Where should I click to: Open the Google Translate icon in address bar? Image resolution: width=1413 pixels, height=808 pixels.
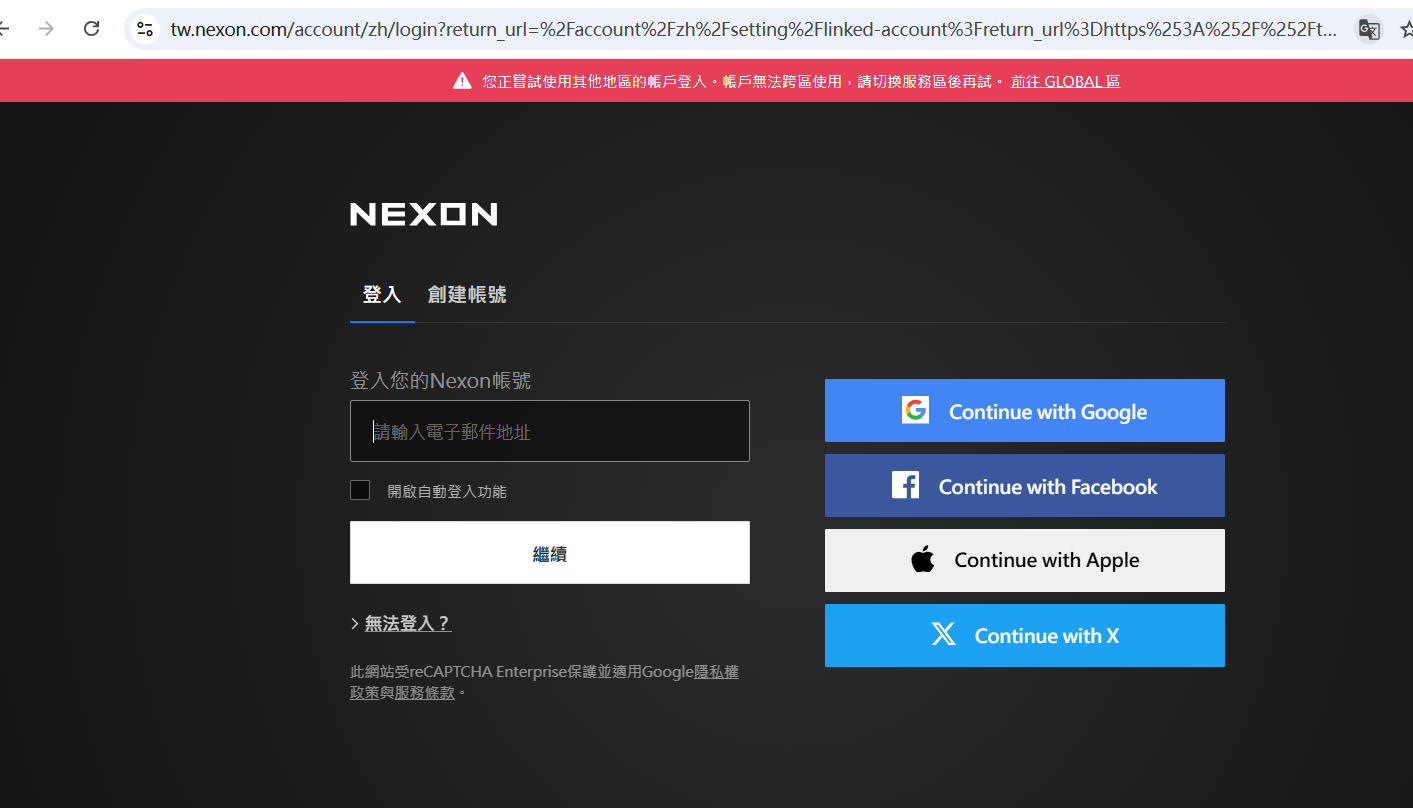tap(1368, 29)
